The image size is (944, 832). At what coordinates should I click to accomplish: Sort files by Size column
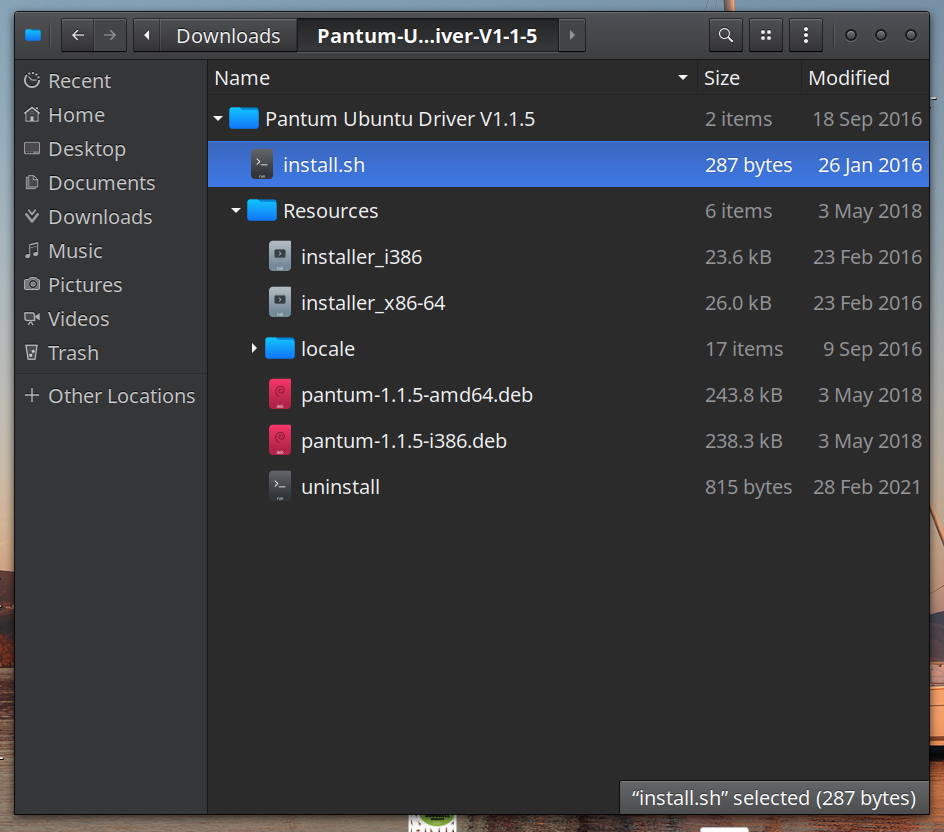[x=721, y=78]
